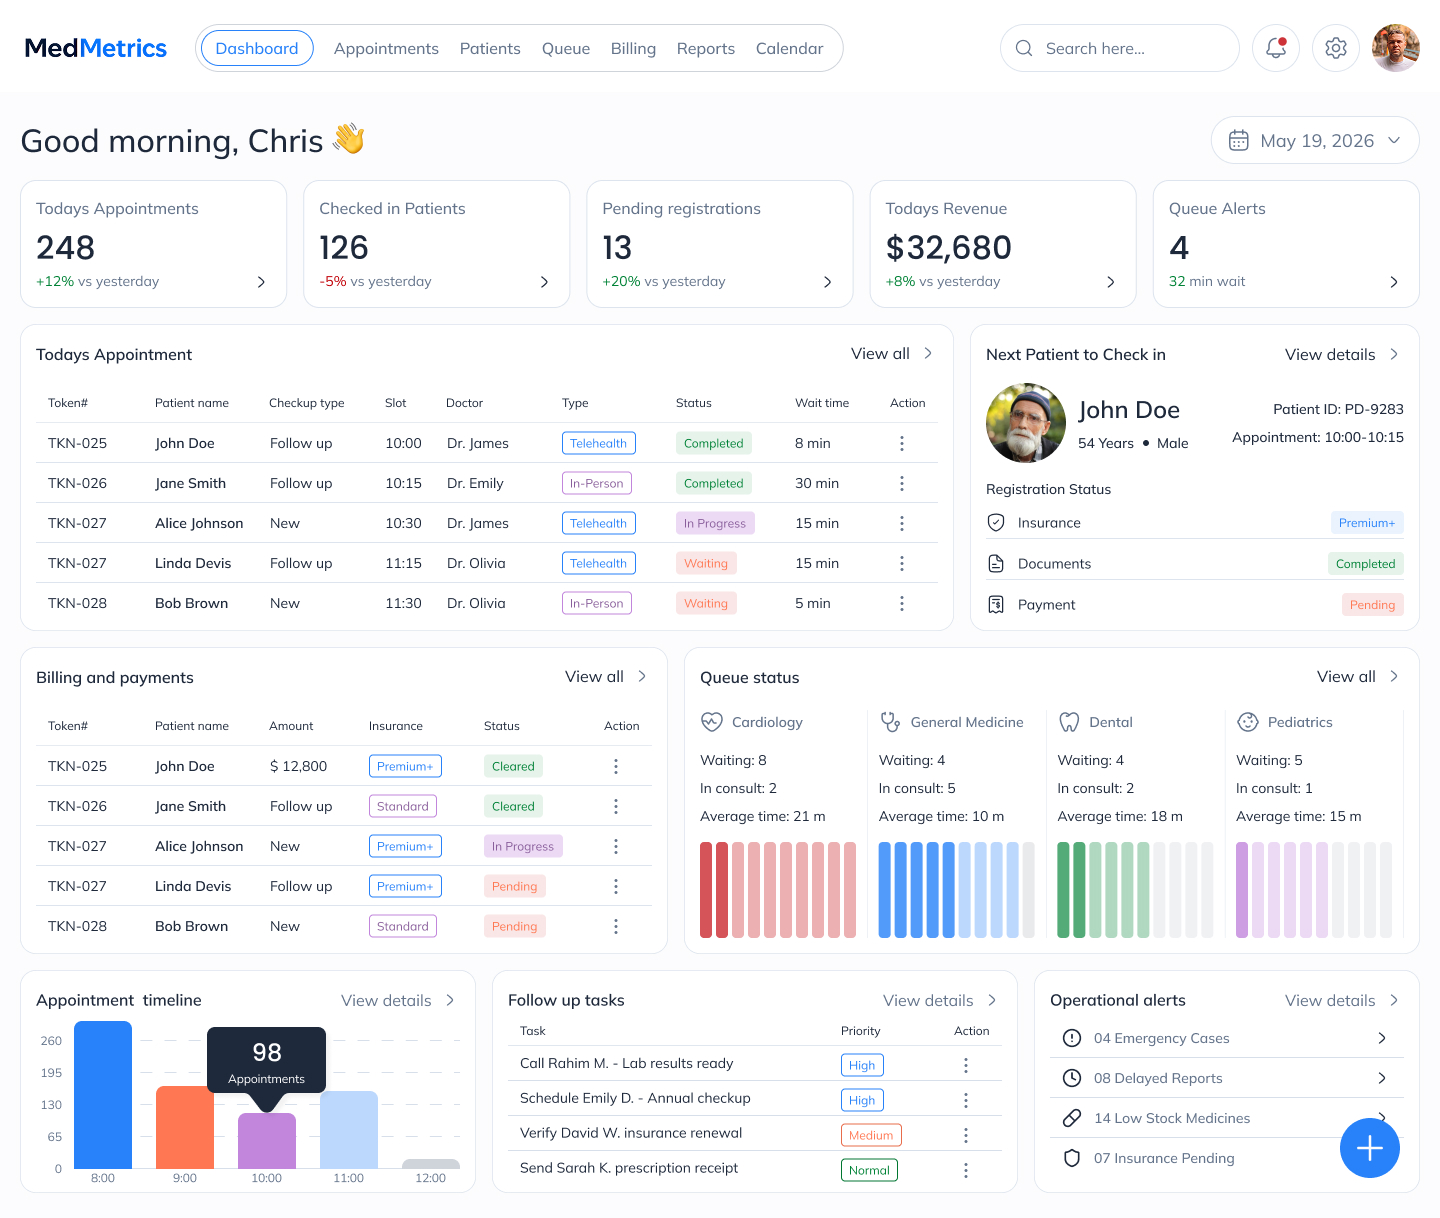This screenshot has width=1440, height=1218.
Task: Click the Normal priority badge
Action: click(x=869, y=1170)
